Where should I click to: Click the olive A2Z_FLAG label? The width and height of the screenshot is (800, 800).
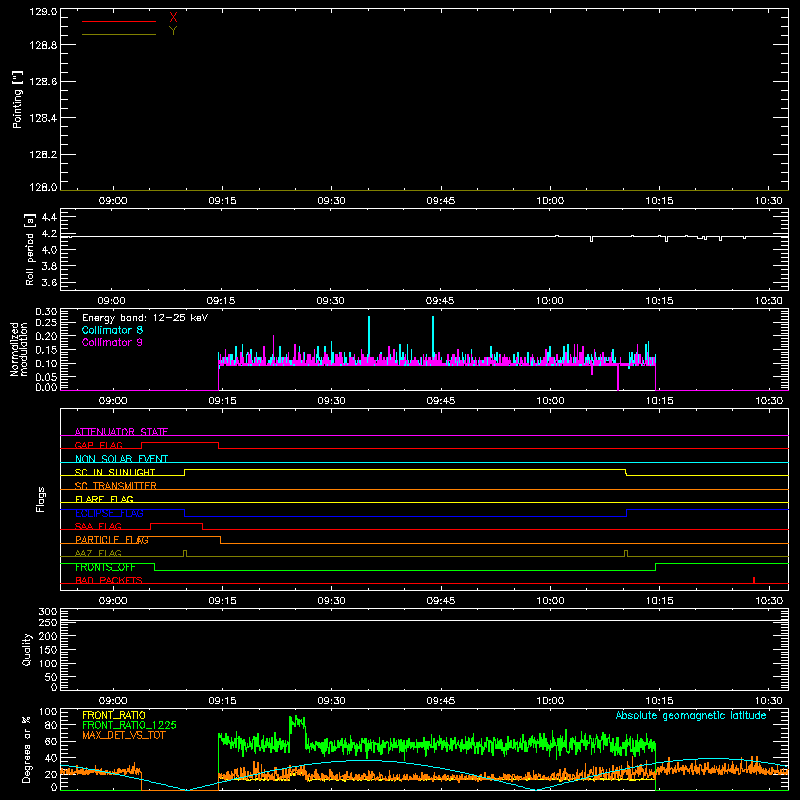98,553
